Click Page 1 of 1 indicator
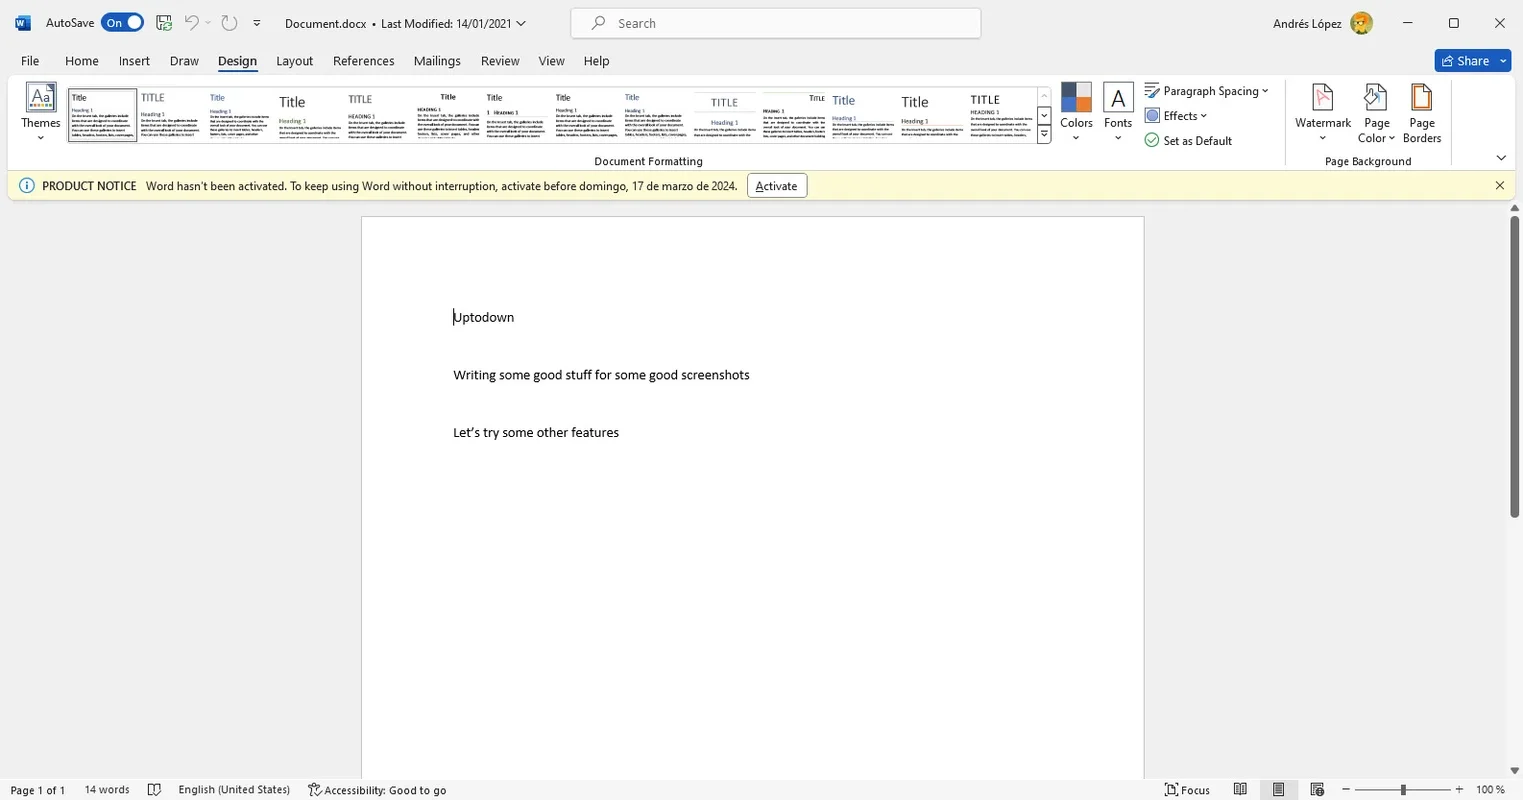 38,790
